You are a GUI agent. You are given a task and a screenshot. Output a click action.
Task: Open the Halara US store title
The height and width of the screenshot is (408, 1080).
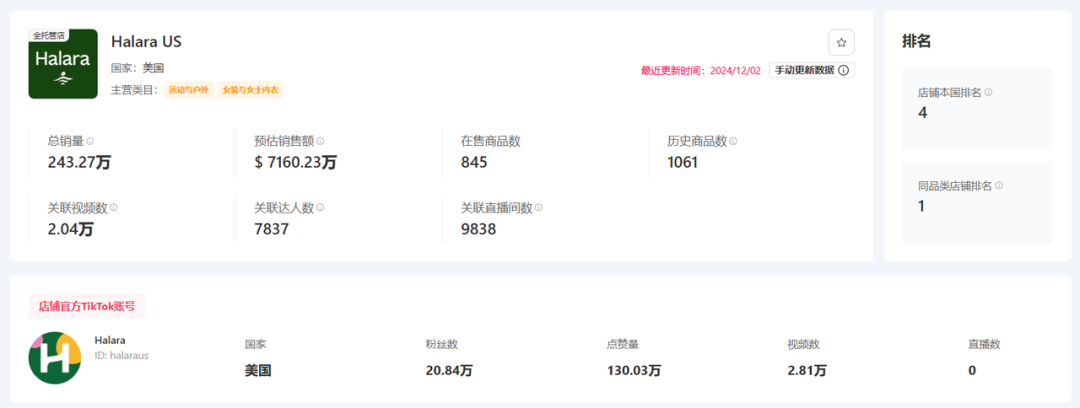[x=146, y=42]
